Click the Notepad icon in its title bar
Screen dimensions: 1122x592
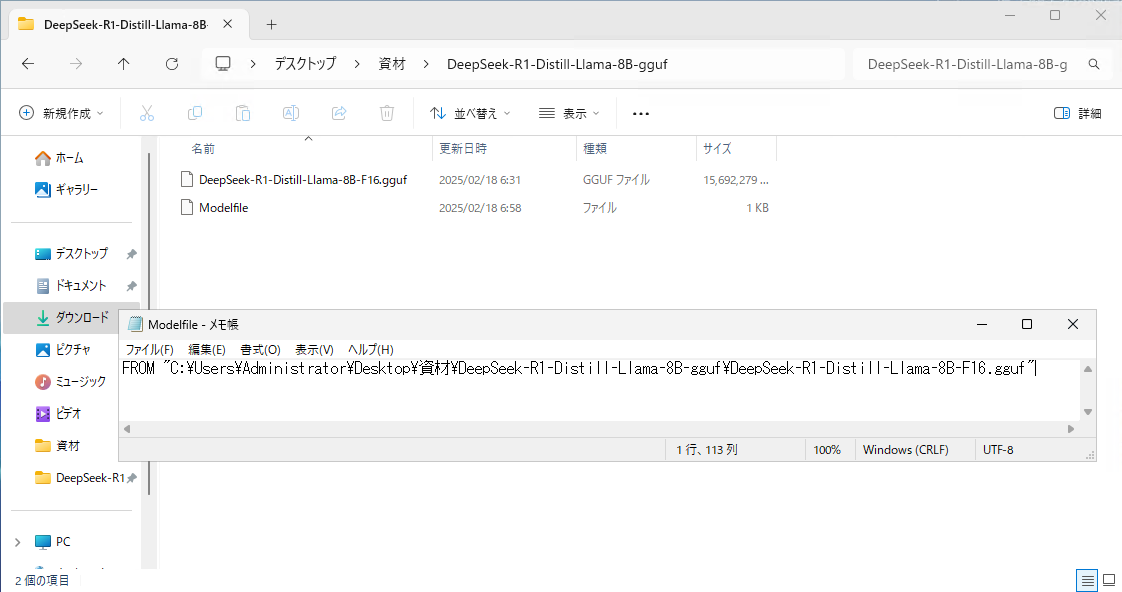tap(135, 324)
